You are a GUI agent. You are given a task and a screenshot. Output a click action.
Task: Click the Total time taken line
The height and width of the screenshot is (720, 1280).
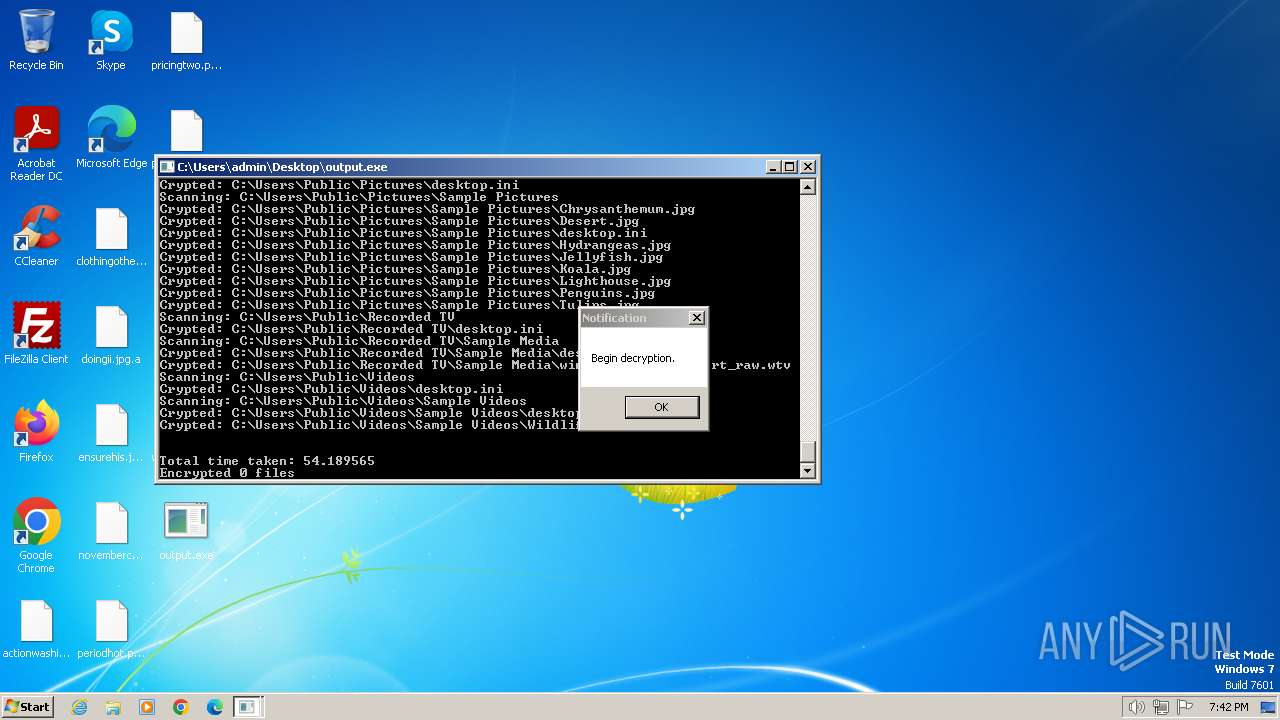pyautogui.click(x=267, y=461)
